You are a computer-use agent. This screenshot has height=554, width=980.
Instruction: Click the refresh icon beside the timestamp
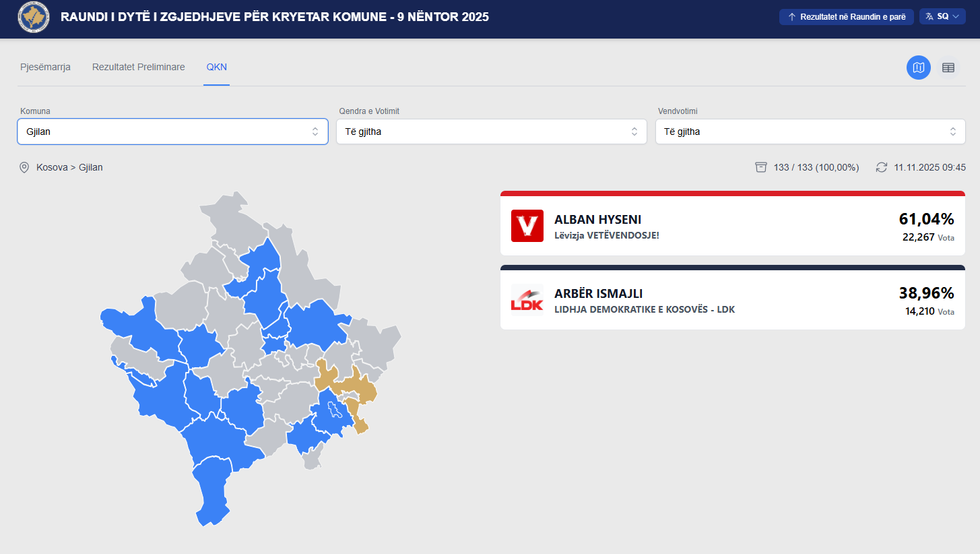[x=881, y=167]
